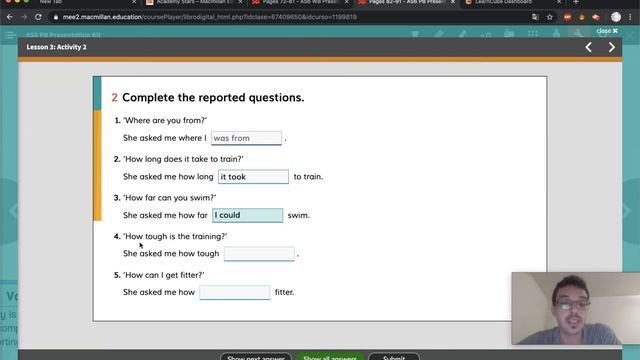The width and height of the screenshot is (640, 360).
Task: Click the site lock icon in address bar
Action: pyautogui.click(x=56, y=17)
